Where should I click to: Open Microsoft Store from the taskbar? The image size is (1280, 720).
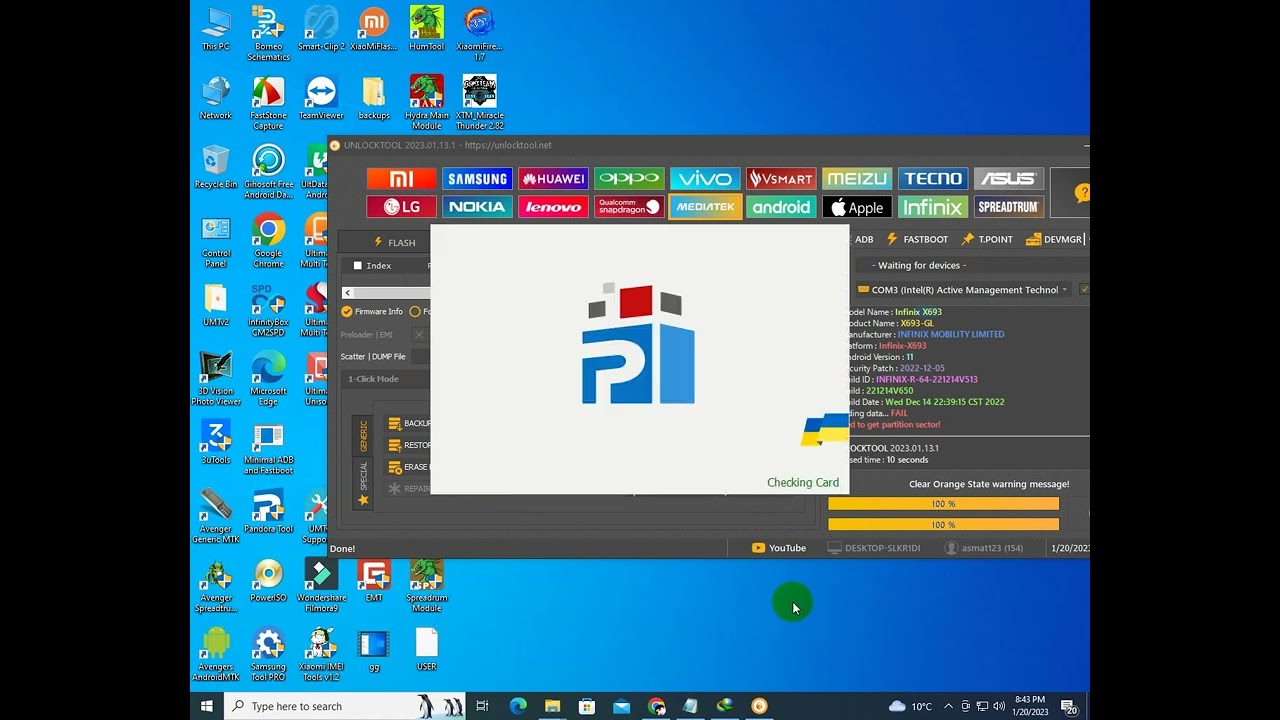point(587,706)
